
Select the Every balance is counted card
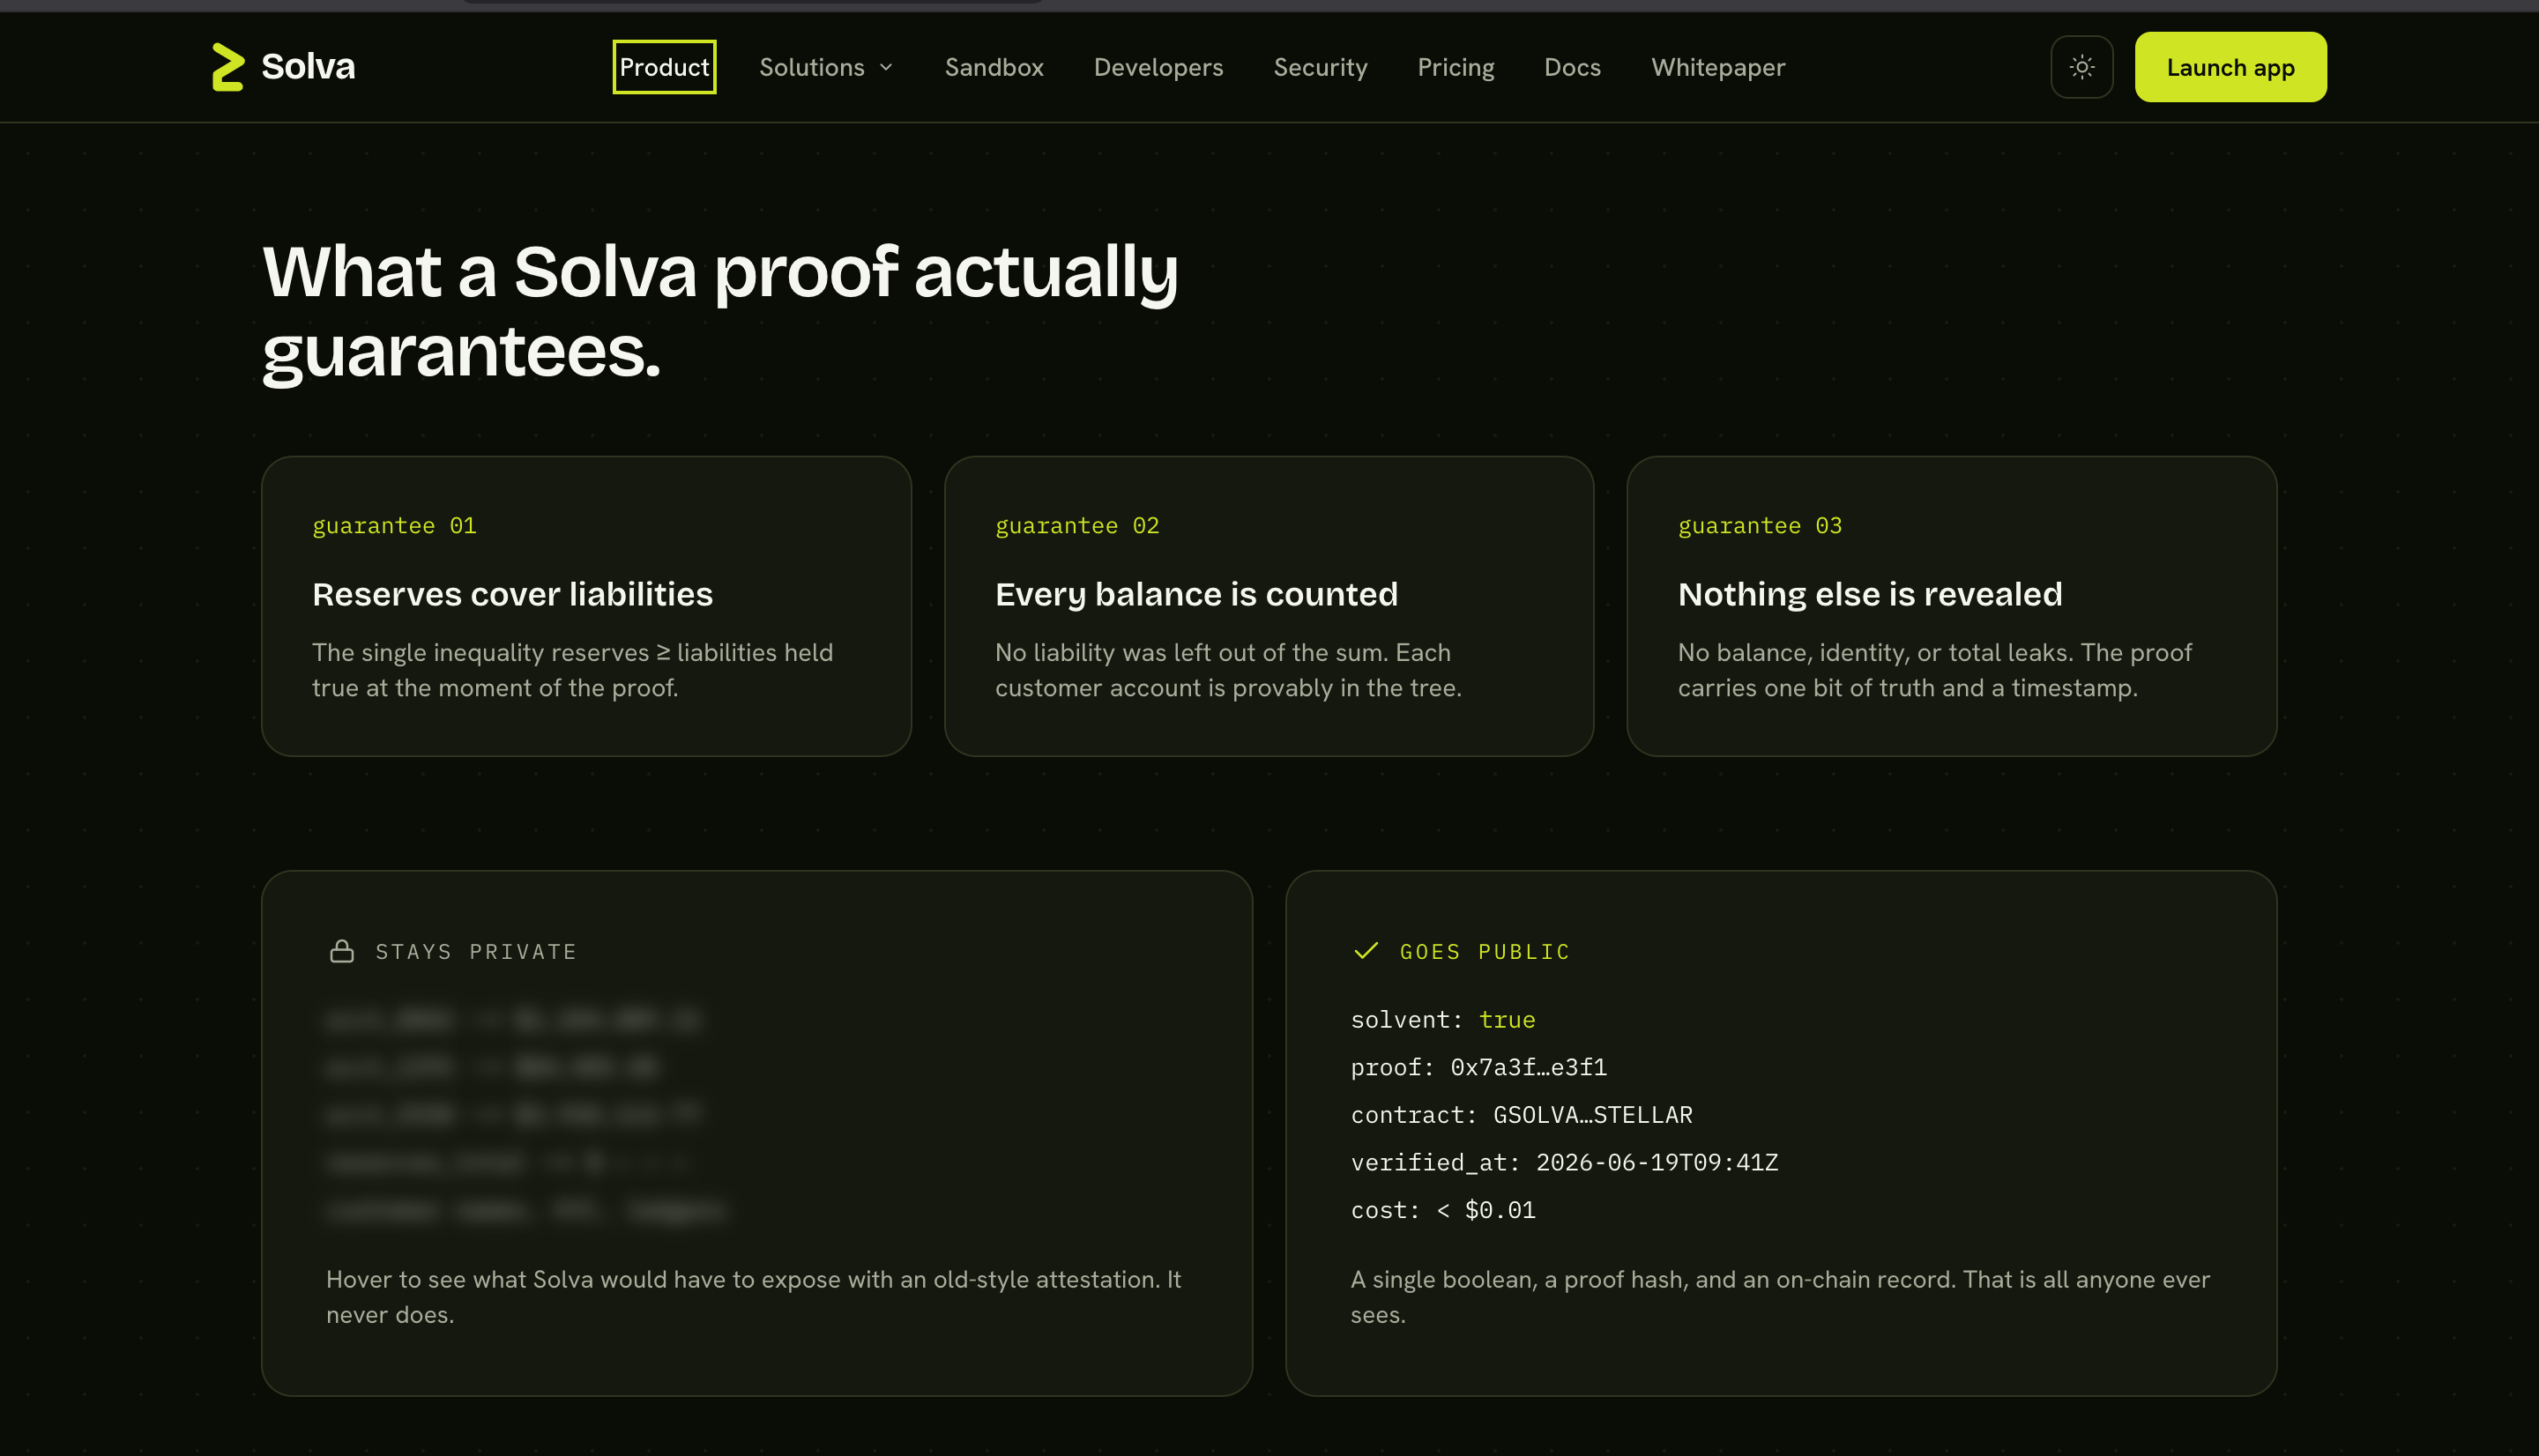1268,606
